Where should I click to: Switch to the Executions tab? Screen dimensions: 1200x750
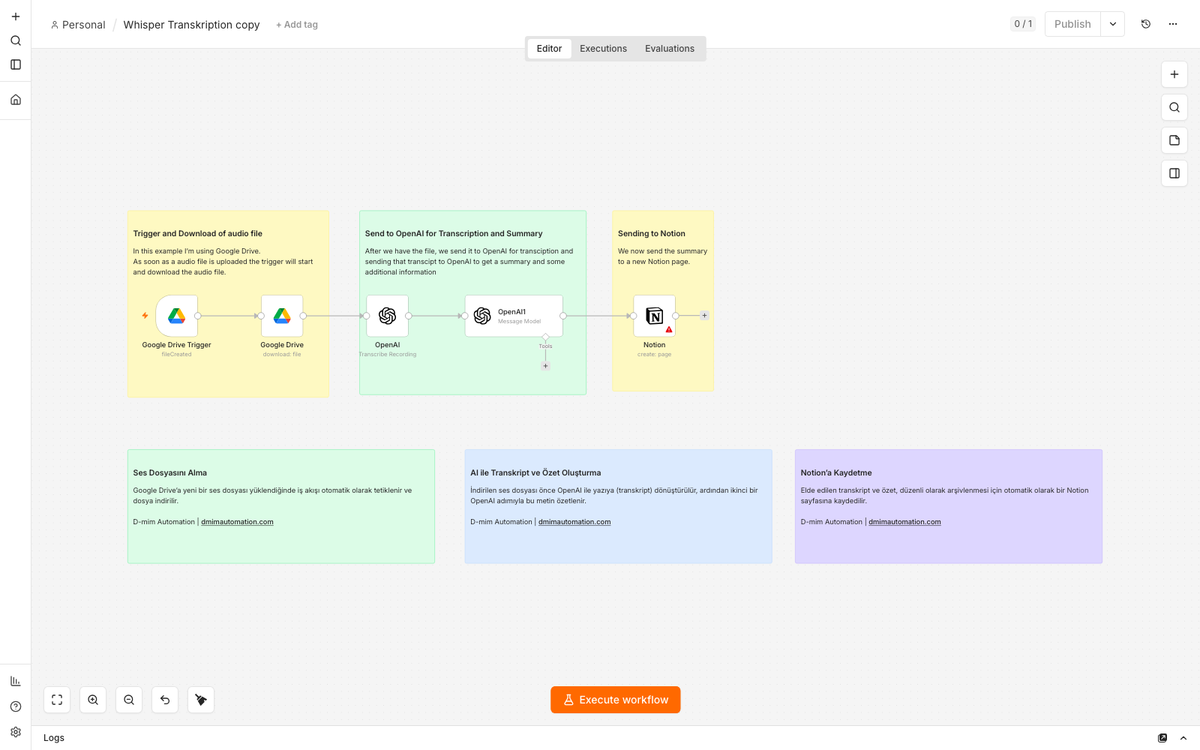(x=603, y=48)
